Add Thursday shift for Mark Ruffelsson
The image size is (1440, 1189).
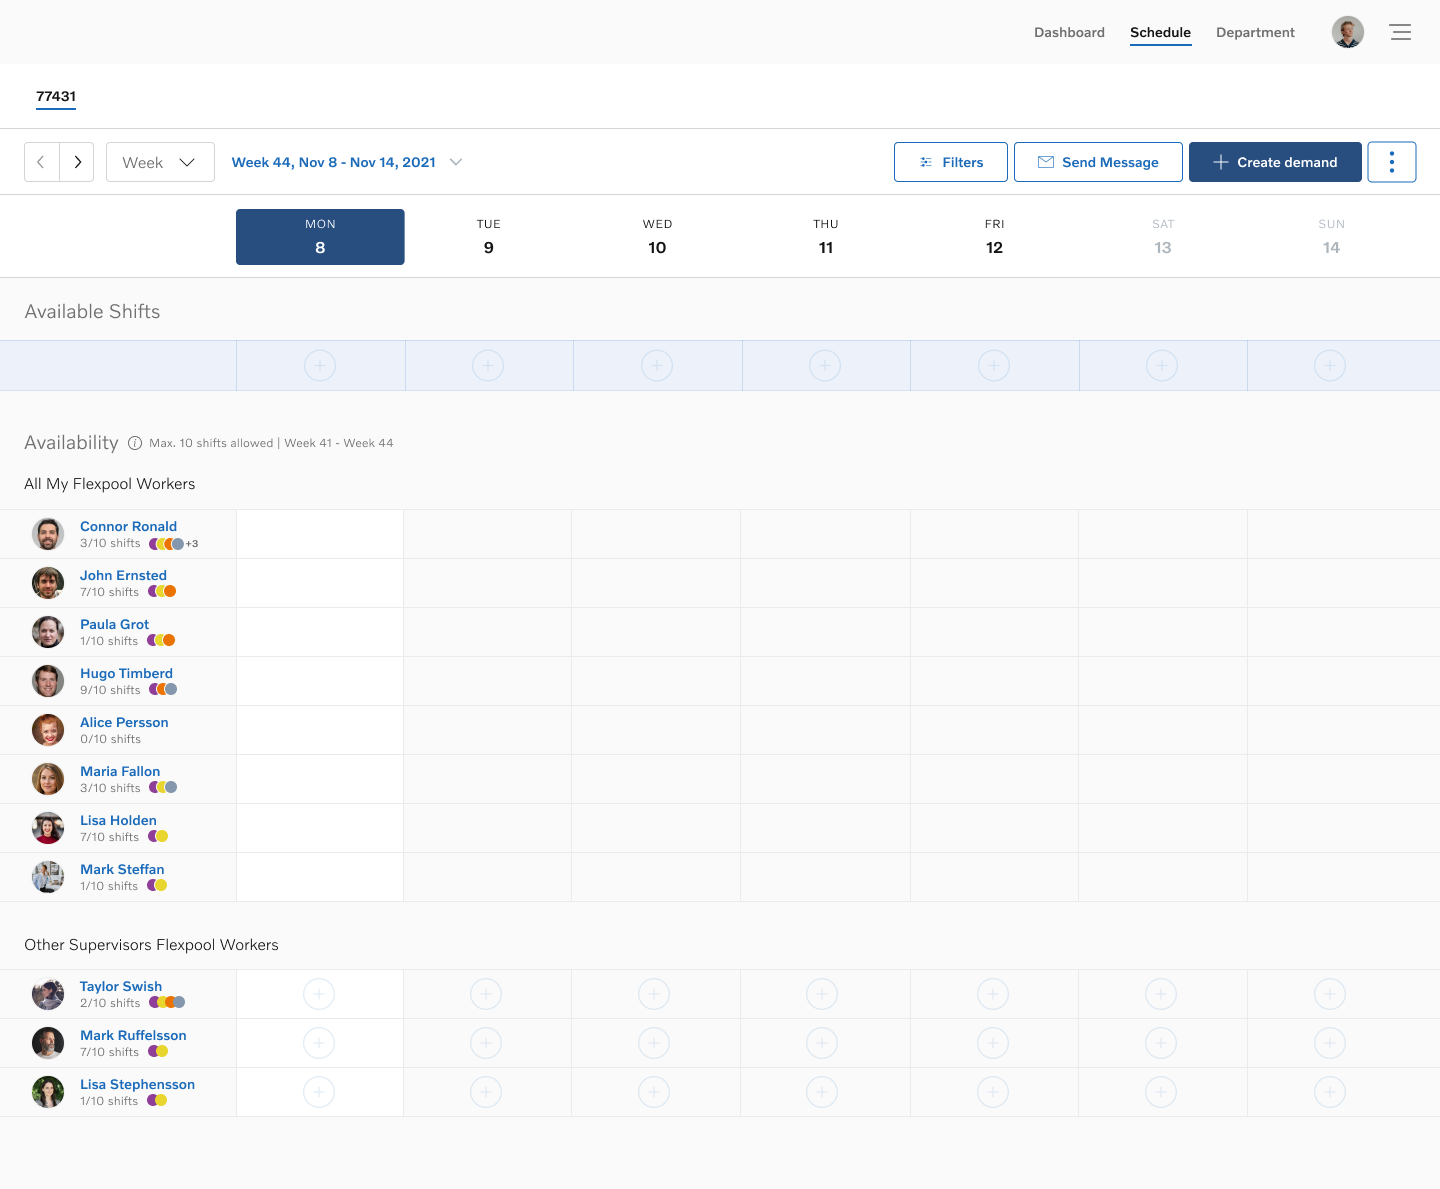pyautogui.click(x=822, y=1043)
